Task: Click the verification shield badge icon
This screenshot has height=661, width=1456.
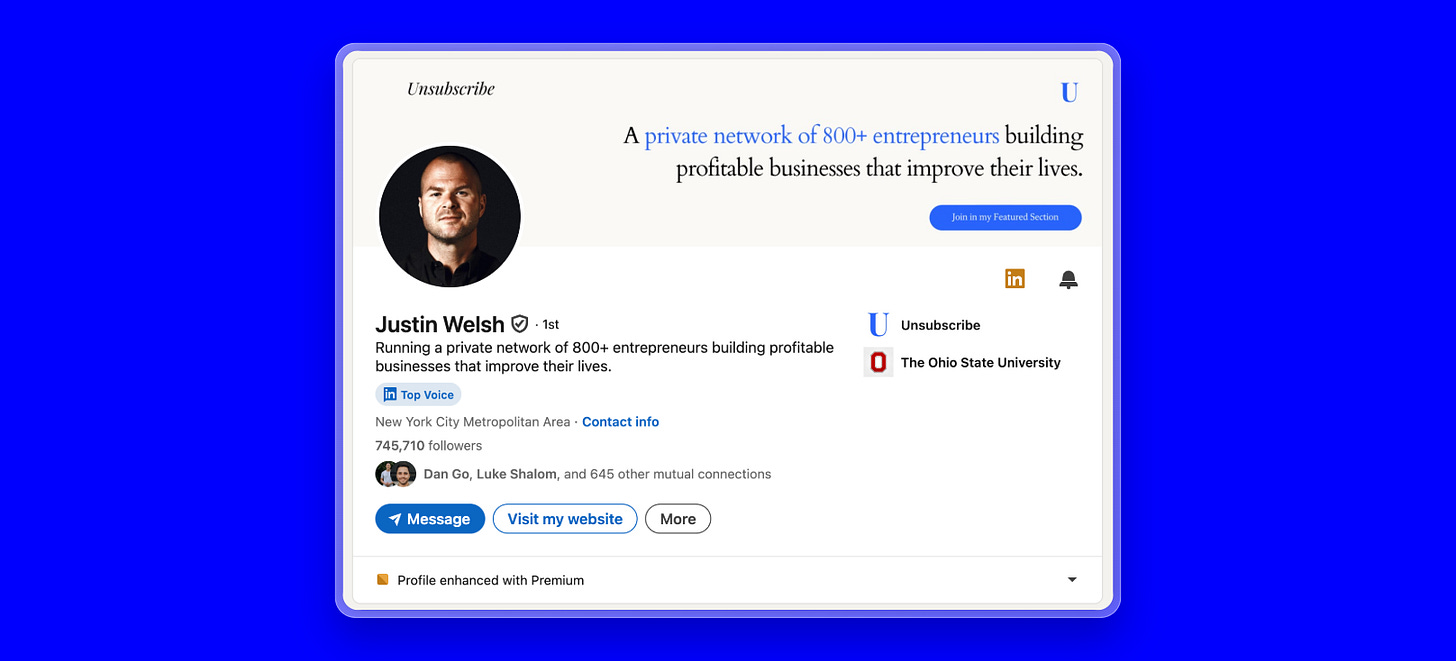Action: [519, 324]
